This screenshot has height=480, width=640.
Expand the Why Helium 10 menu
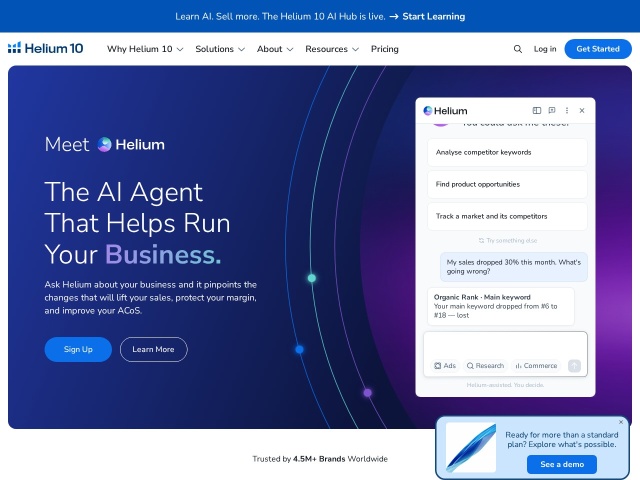pyautogui.click(x=145, y=49)
